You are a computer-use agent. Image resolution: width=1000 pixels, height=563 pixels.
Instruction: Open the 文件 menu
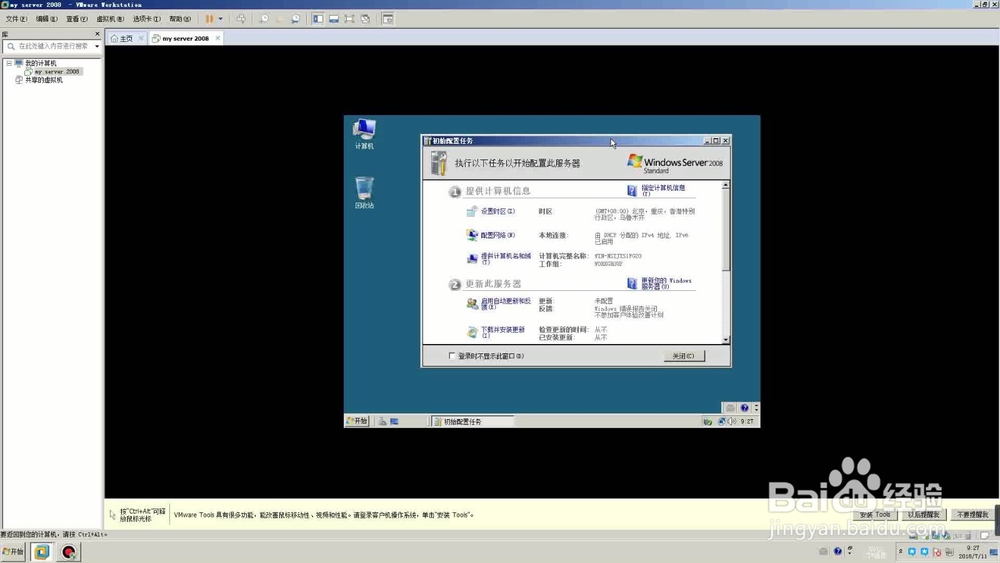pyautogui.click(x=16, y=19)
